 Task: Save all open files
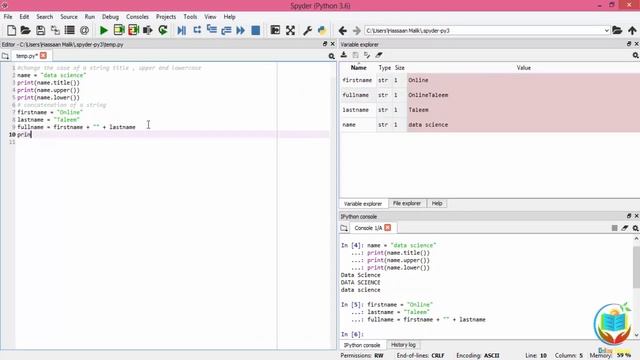[55, 30]
